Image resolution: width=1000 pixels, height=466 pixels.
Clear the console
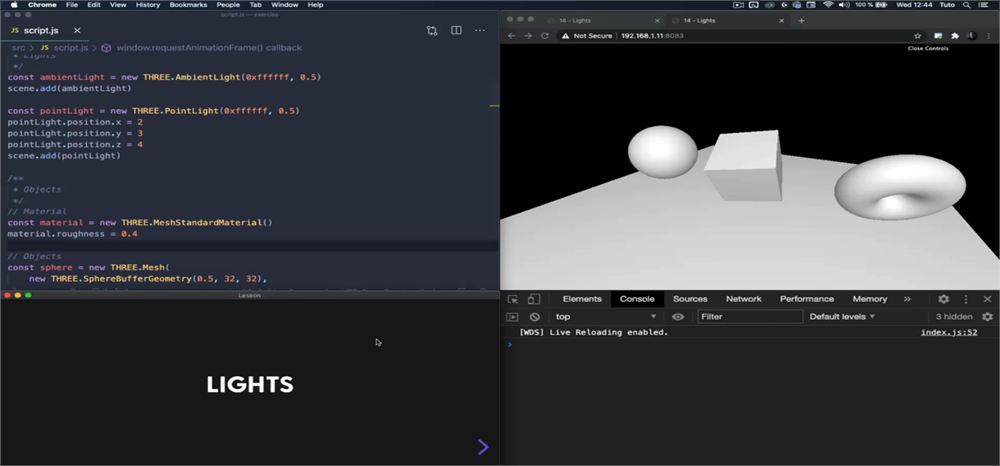[x=534, y=317]
